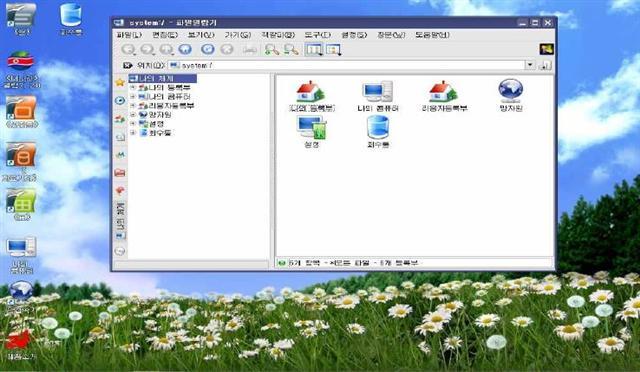640x372 pixels.
Task: Click the location field showing system:/
Action: tap(347, 65)
